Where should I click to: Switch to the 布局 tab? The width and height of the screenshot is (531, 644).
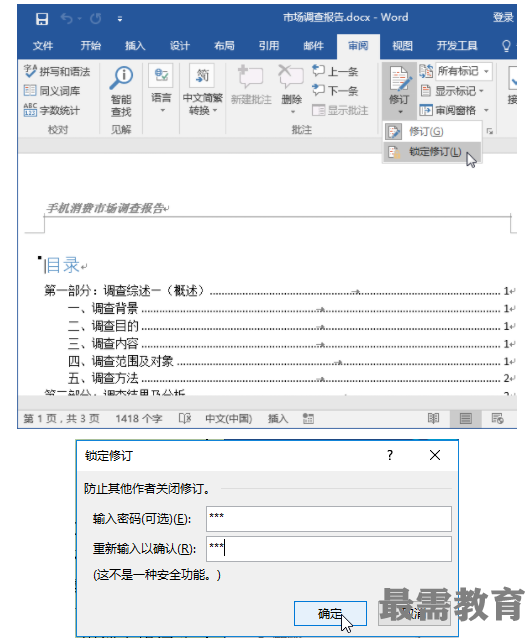point(224,46)
